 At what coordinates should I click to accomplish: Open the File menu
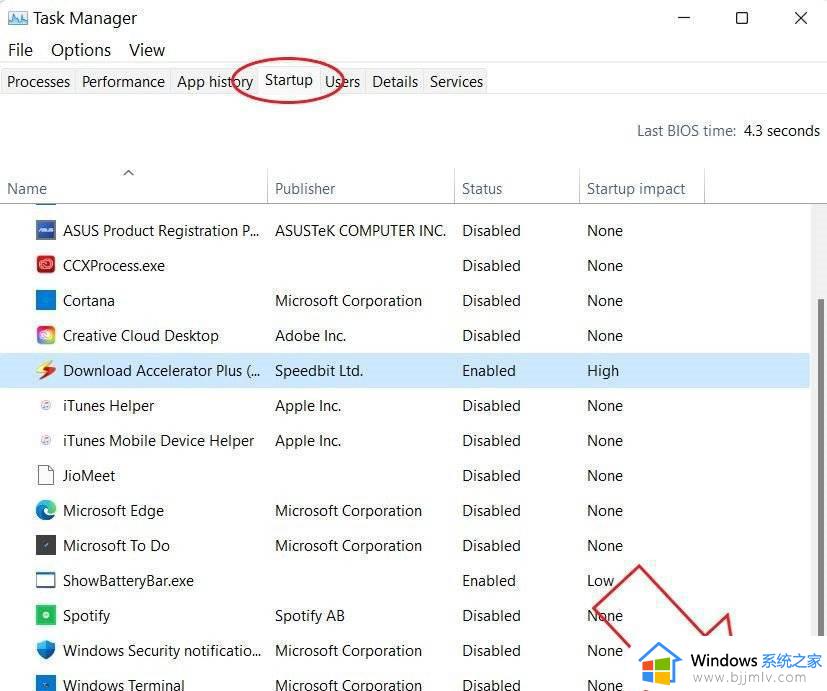21,50
